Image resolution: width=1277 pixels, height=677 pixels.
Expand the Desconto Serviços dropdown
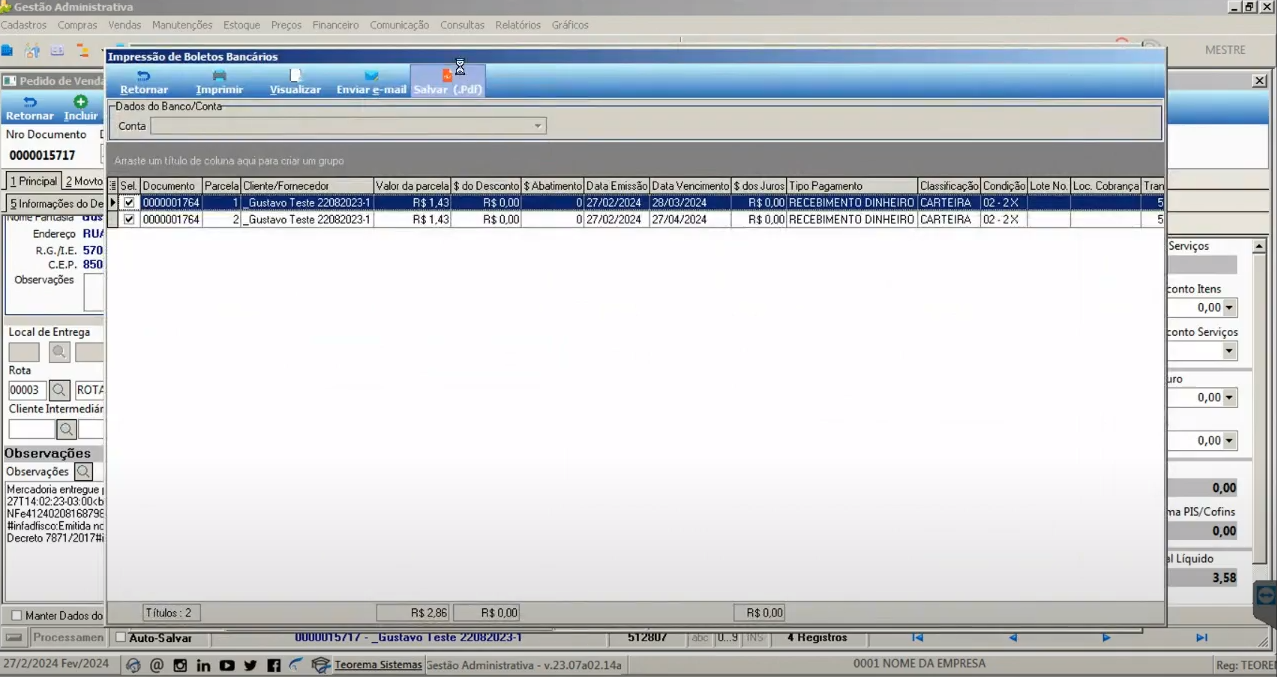1230,351
